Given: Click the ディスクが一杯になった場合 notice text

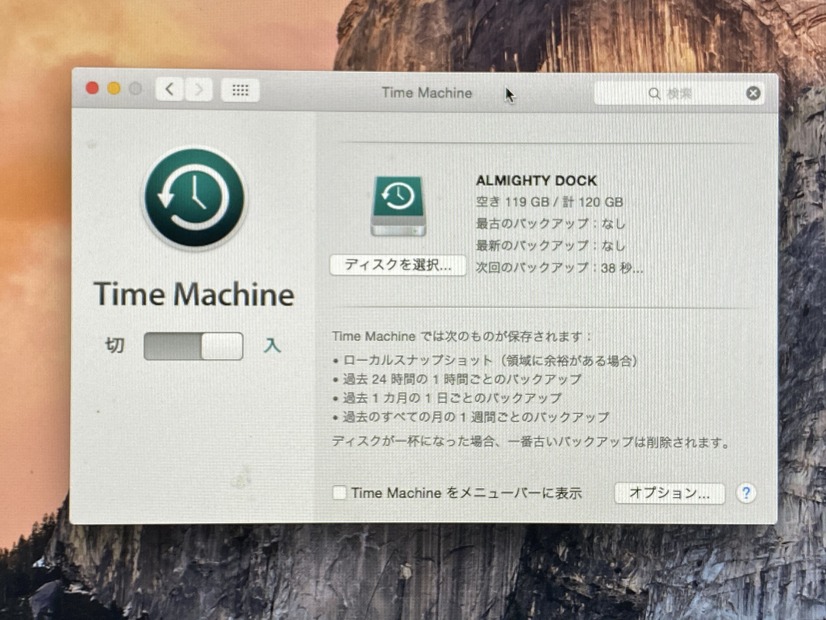Looking at the screenshot, I should 531,441.
